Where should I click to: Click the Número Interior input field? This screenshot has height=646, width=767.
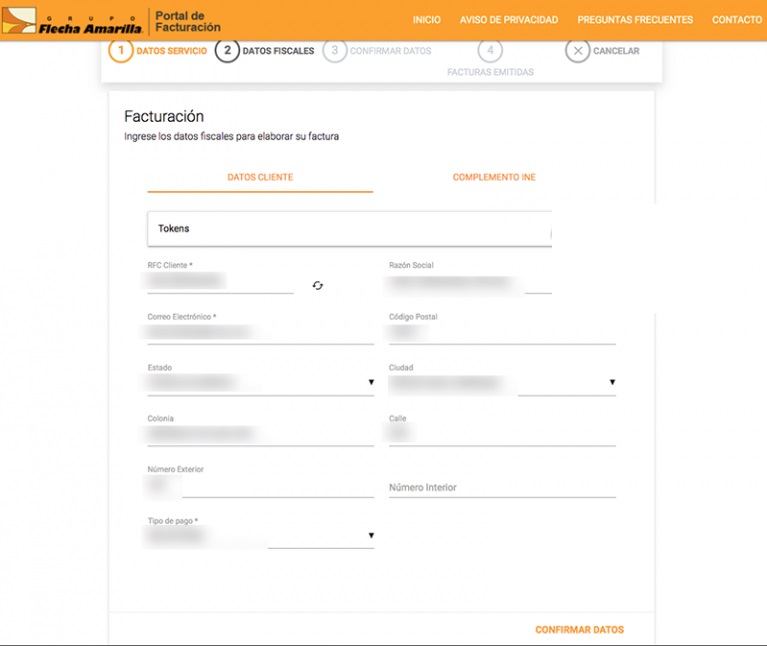click(x=502, y=488)
